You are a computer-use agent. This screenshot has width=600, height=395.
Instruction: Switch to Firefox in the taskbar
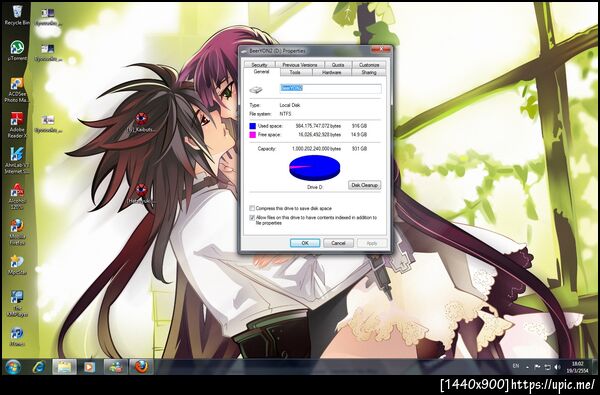[x=141, y=367]
